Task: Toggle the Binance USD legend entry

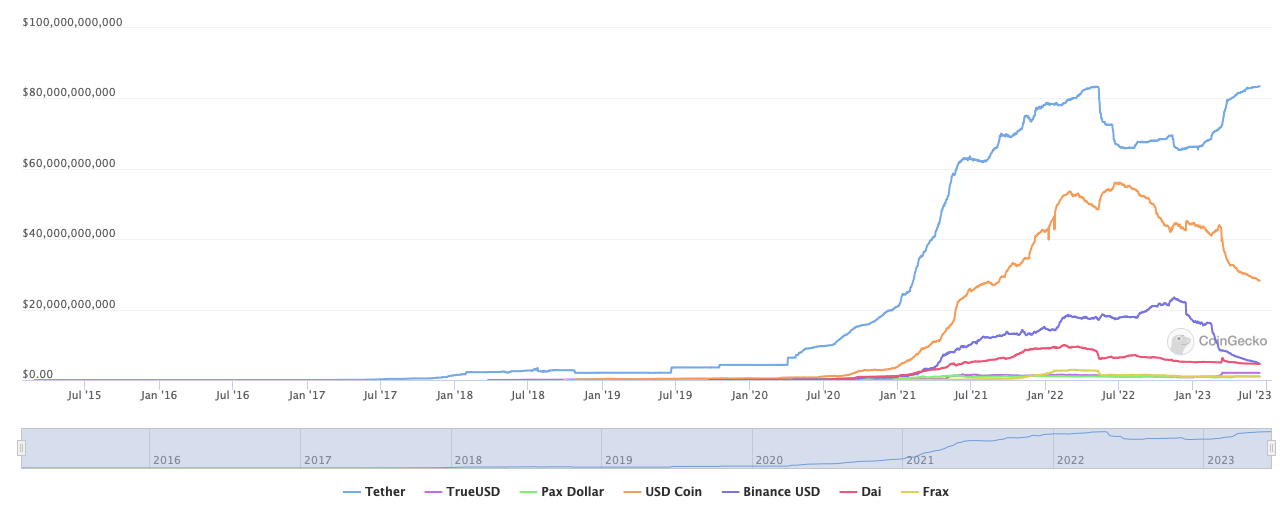Action: 770,492
